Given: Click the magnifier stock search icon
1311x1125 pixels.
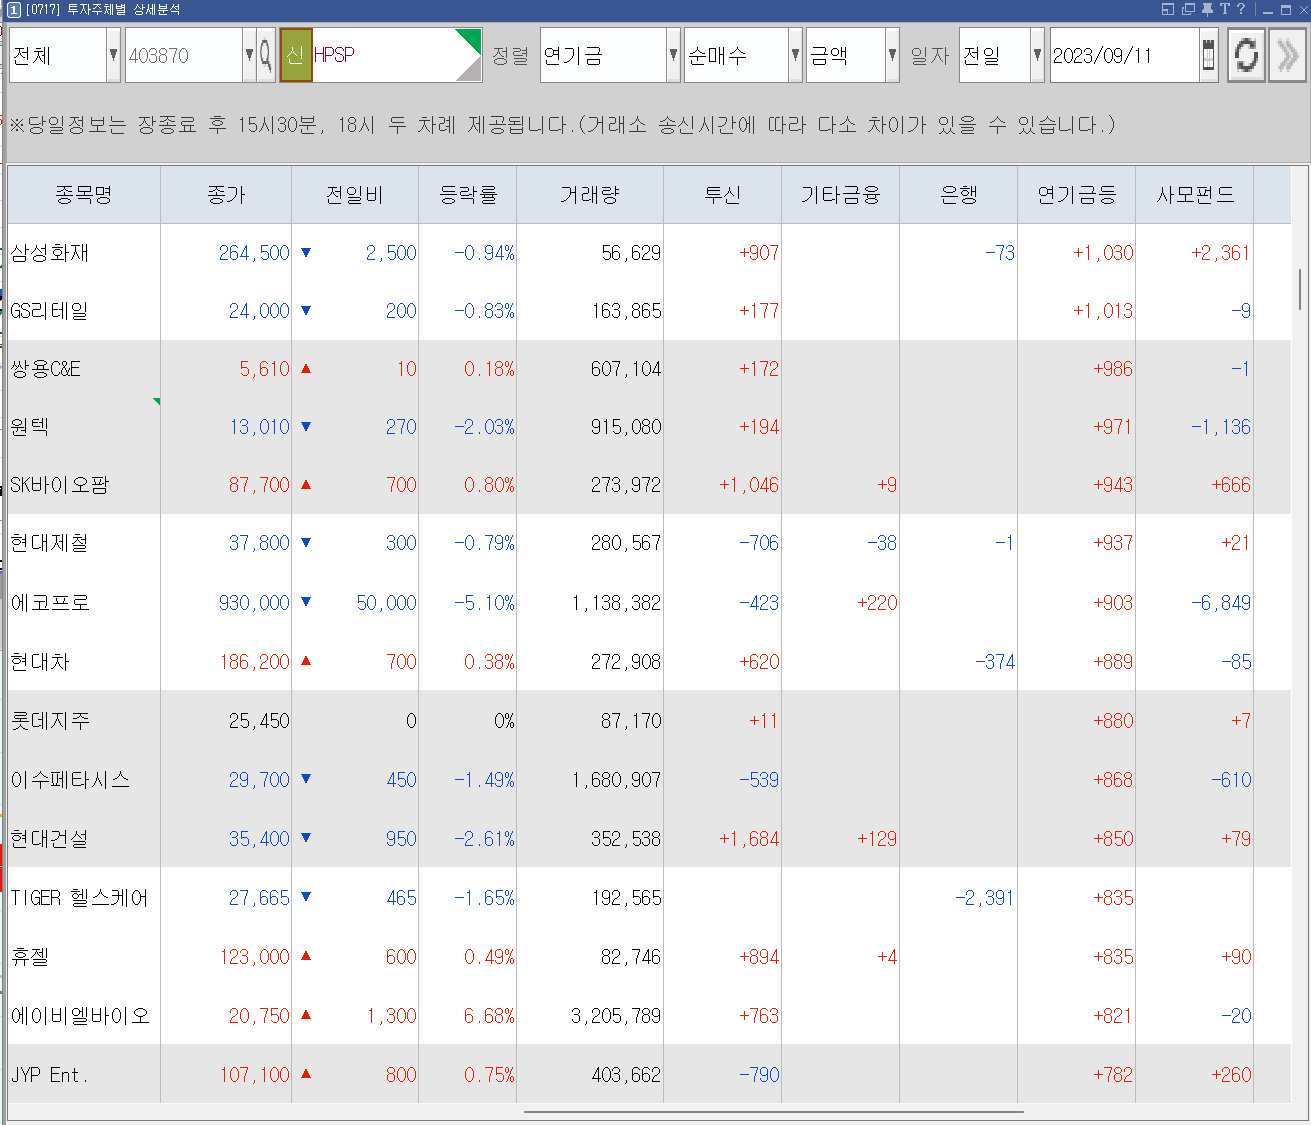Looking at the screenshot, I should point(266,55).
